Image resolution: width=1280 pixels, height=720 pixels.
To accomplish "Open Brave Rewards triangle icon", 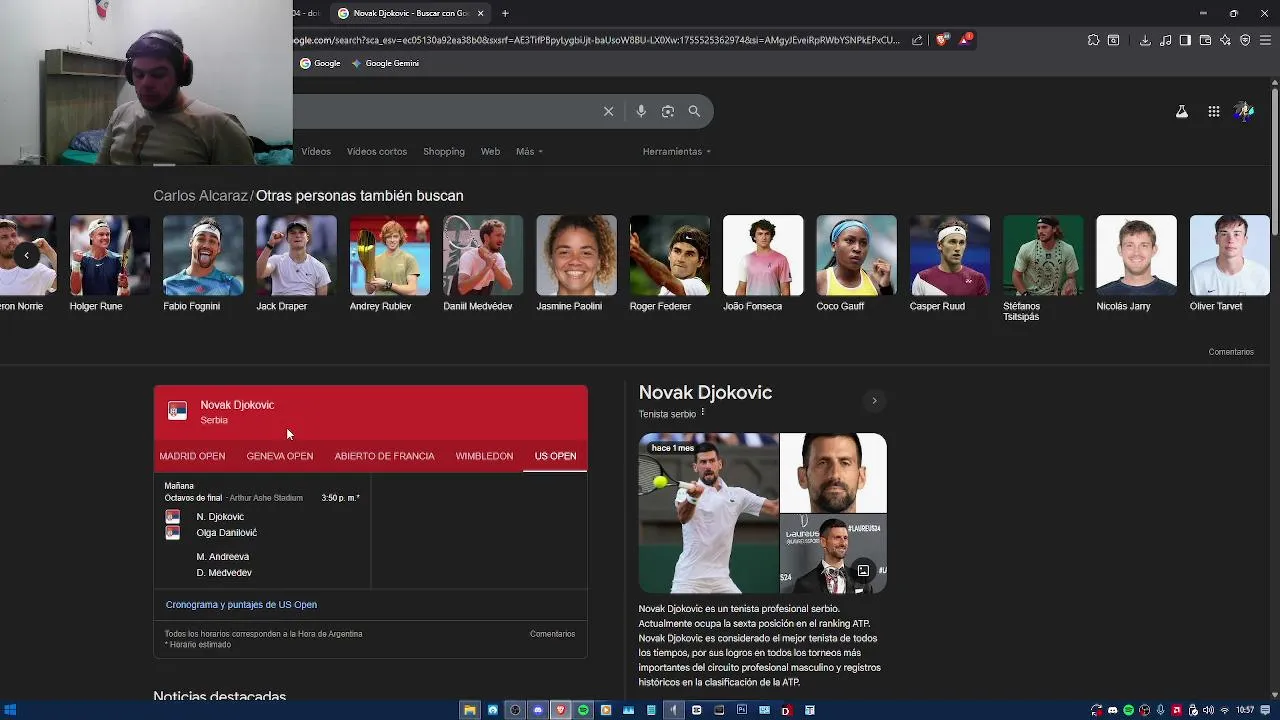I will click(965, 40).
